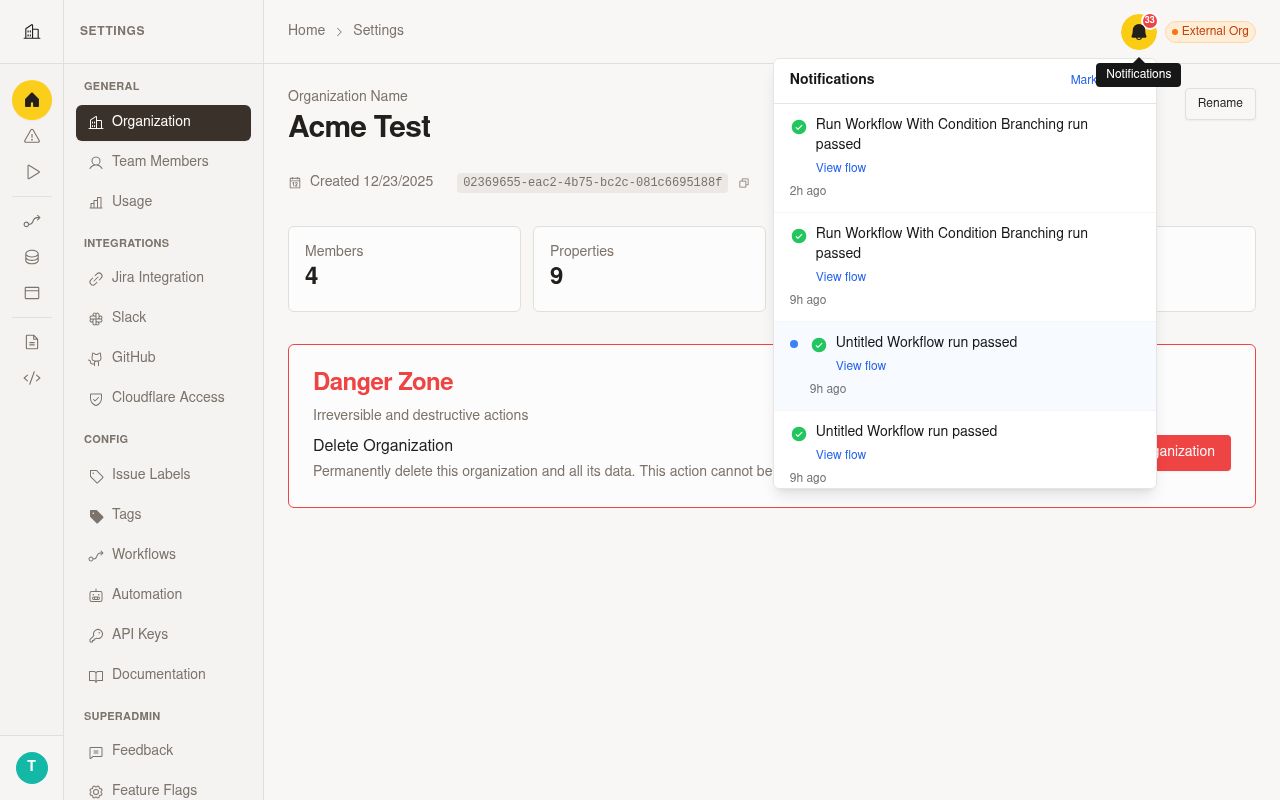Go to Slack integration
This screenshot has width=1280, height=800.
(x=163, y=317)
